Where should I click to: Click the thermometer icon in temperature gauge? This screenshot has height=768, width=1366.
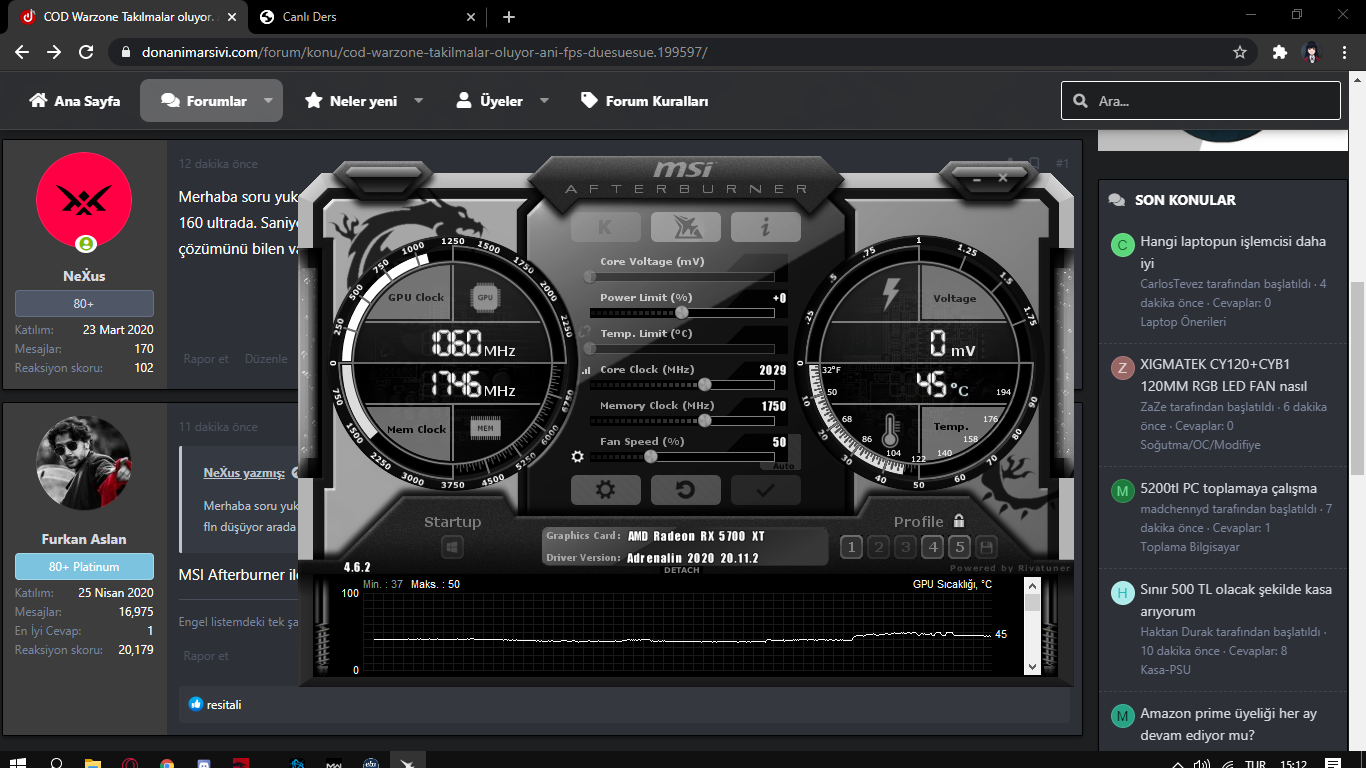(x=892, y=429)
